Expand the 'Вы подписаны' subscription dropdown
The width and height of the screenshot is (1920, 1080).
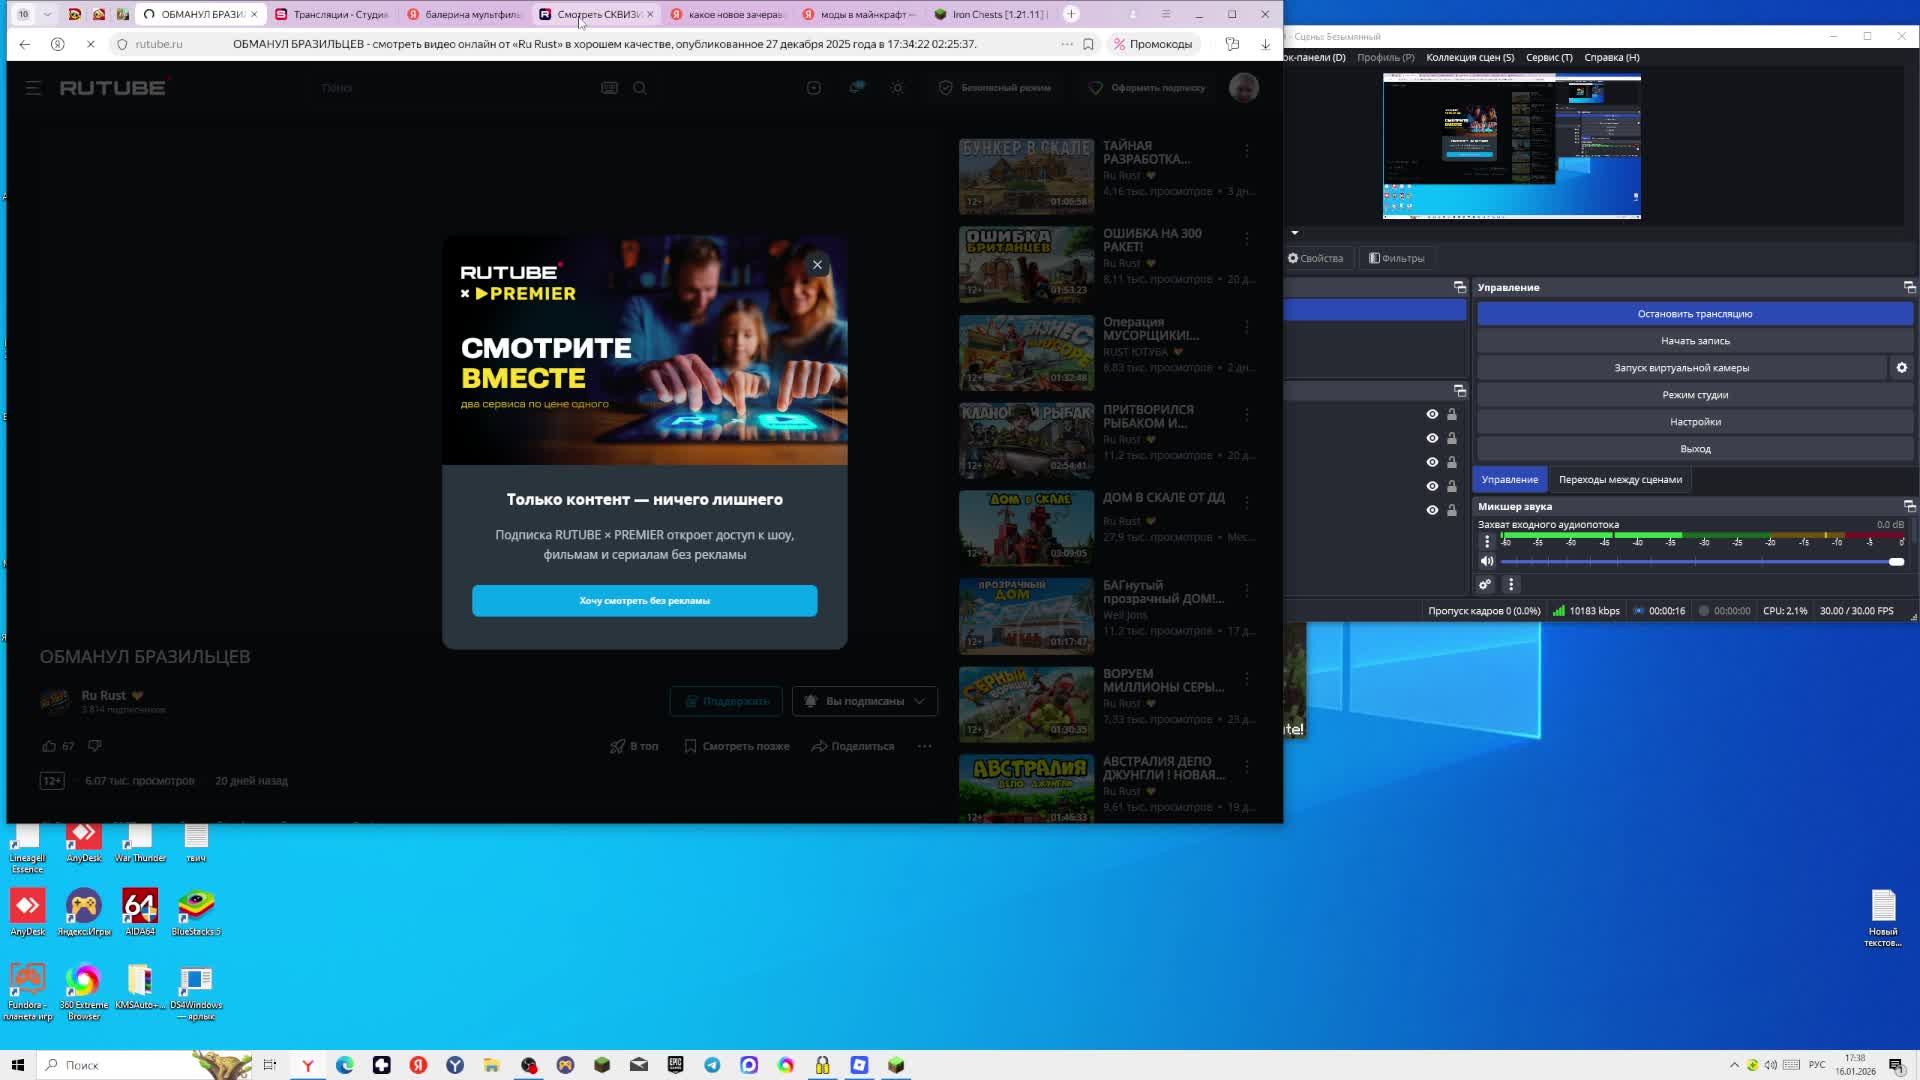[866, 701]
